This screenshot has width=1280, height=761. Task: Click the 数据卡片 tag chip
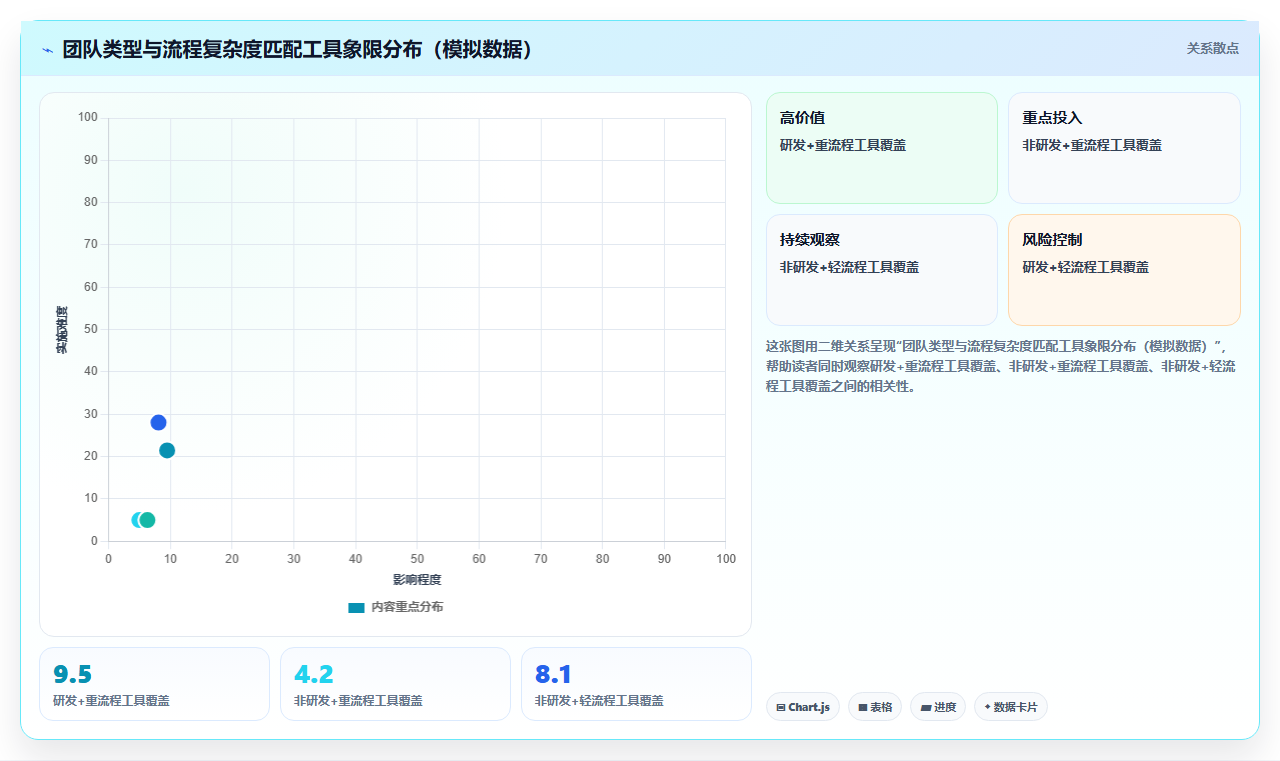click(x=1011, y=707)
